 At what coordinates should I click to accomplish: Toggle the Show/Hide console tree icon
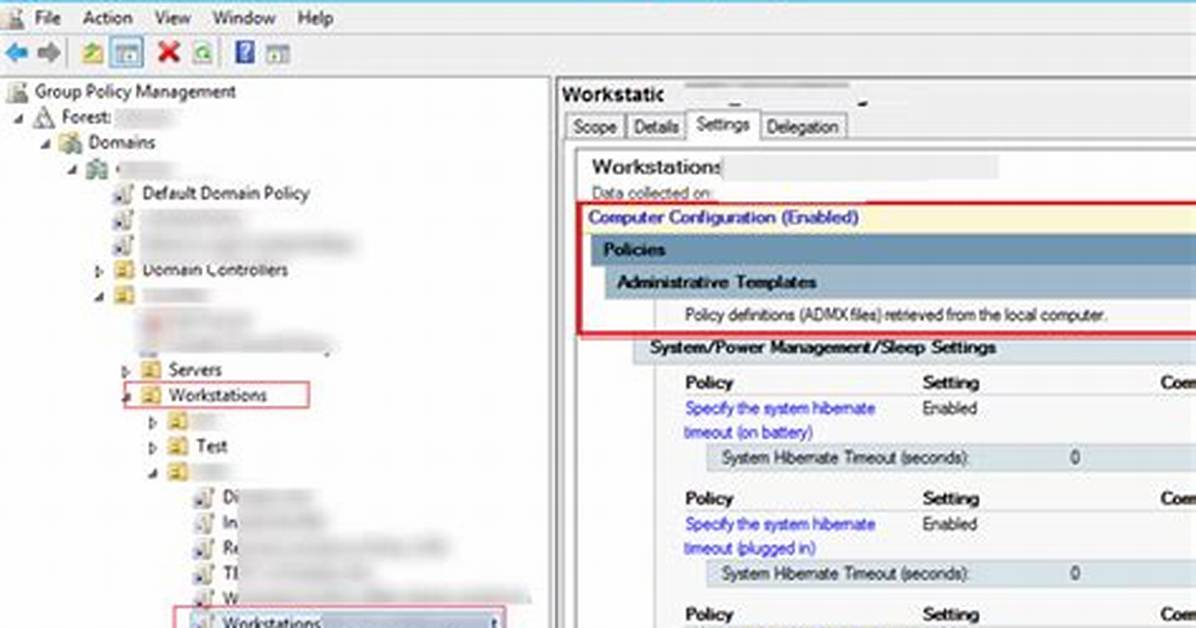[x=127, y=53]
